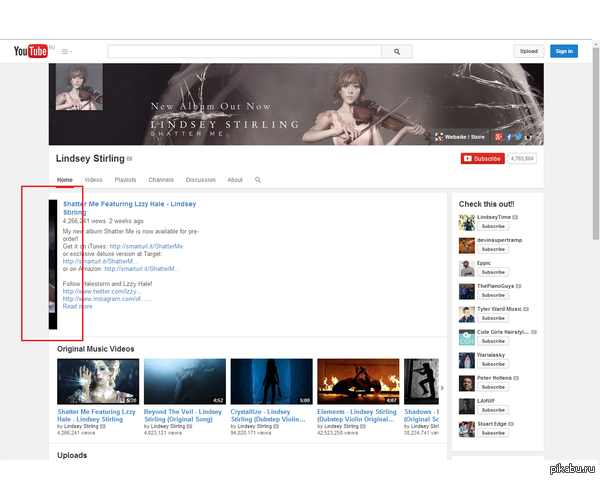Open Elements video thumbnail
The width and height of the screenshot is (600, 480).
click(x=358, y=381)
